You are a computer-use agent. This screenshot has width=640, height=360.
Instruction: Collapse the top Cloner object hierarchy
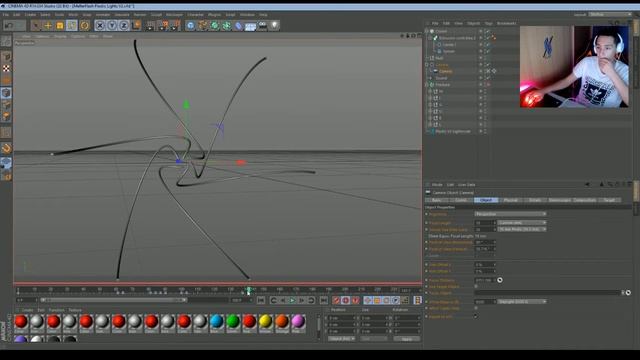[x=427, y=31]
